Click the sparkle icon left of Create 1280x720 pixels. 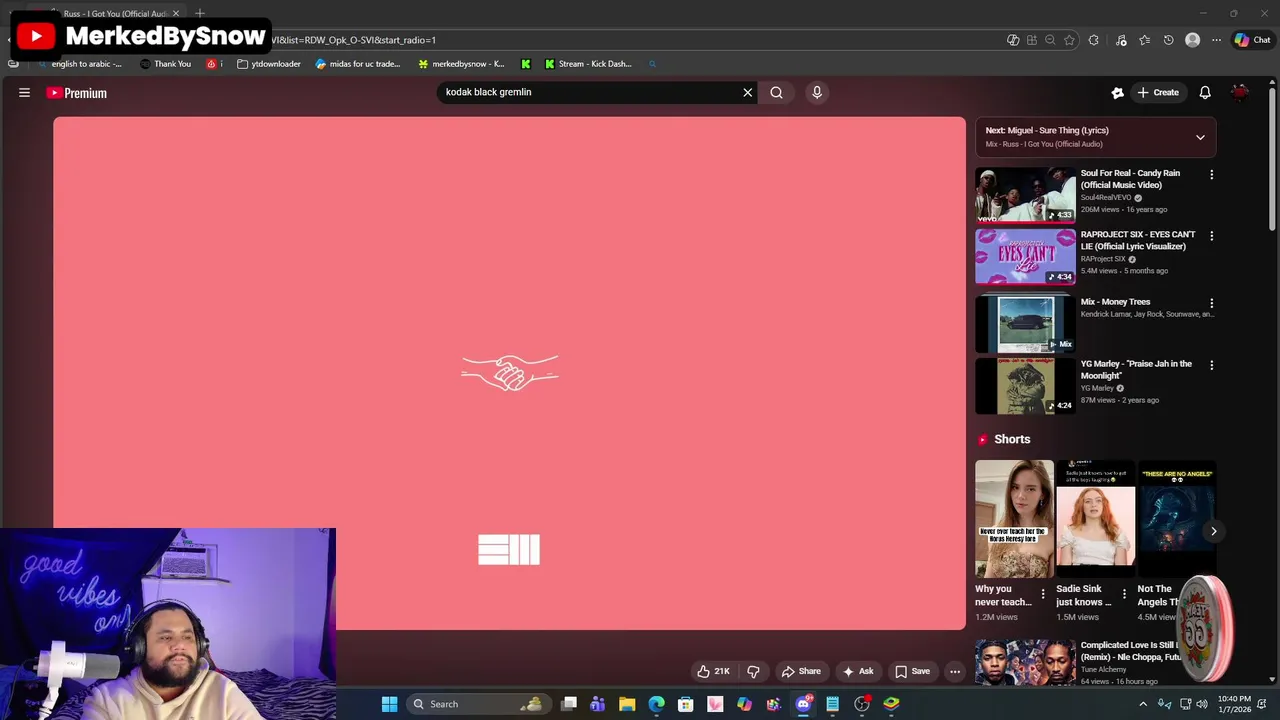[x=1117, y=92]
